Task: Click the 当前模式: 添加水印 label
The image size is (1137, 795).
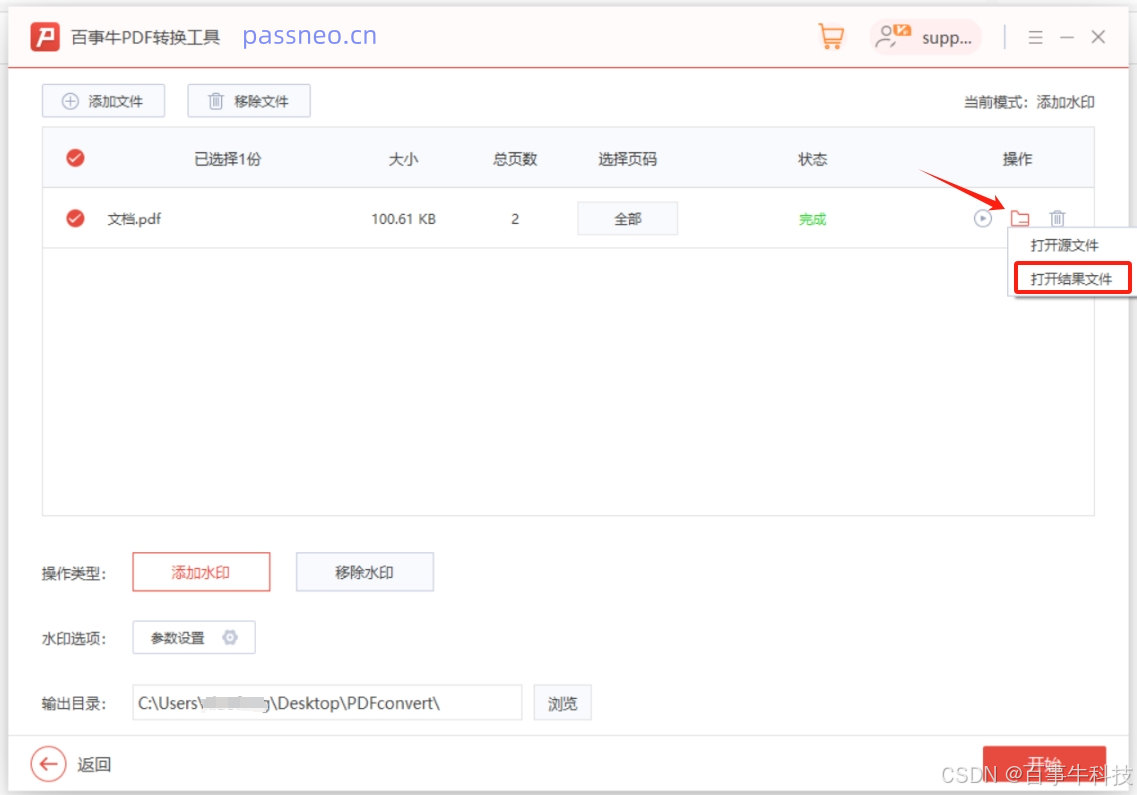Action: coord(1029,102)
